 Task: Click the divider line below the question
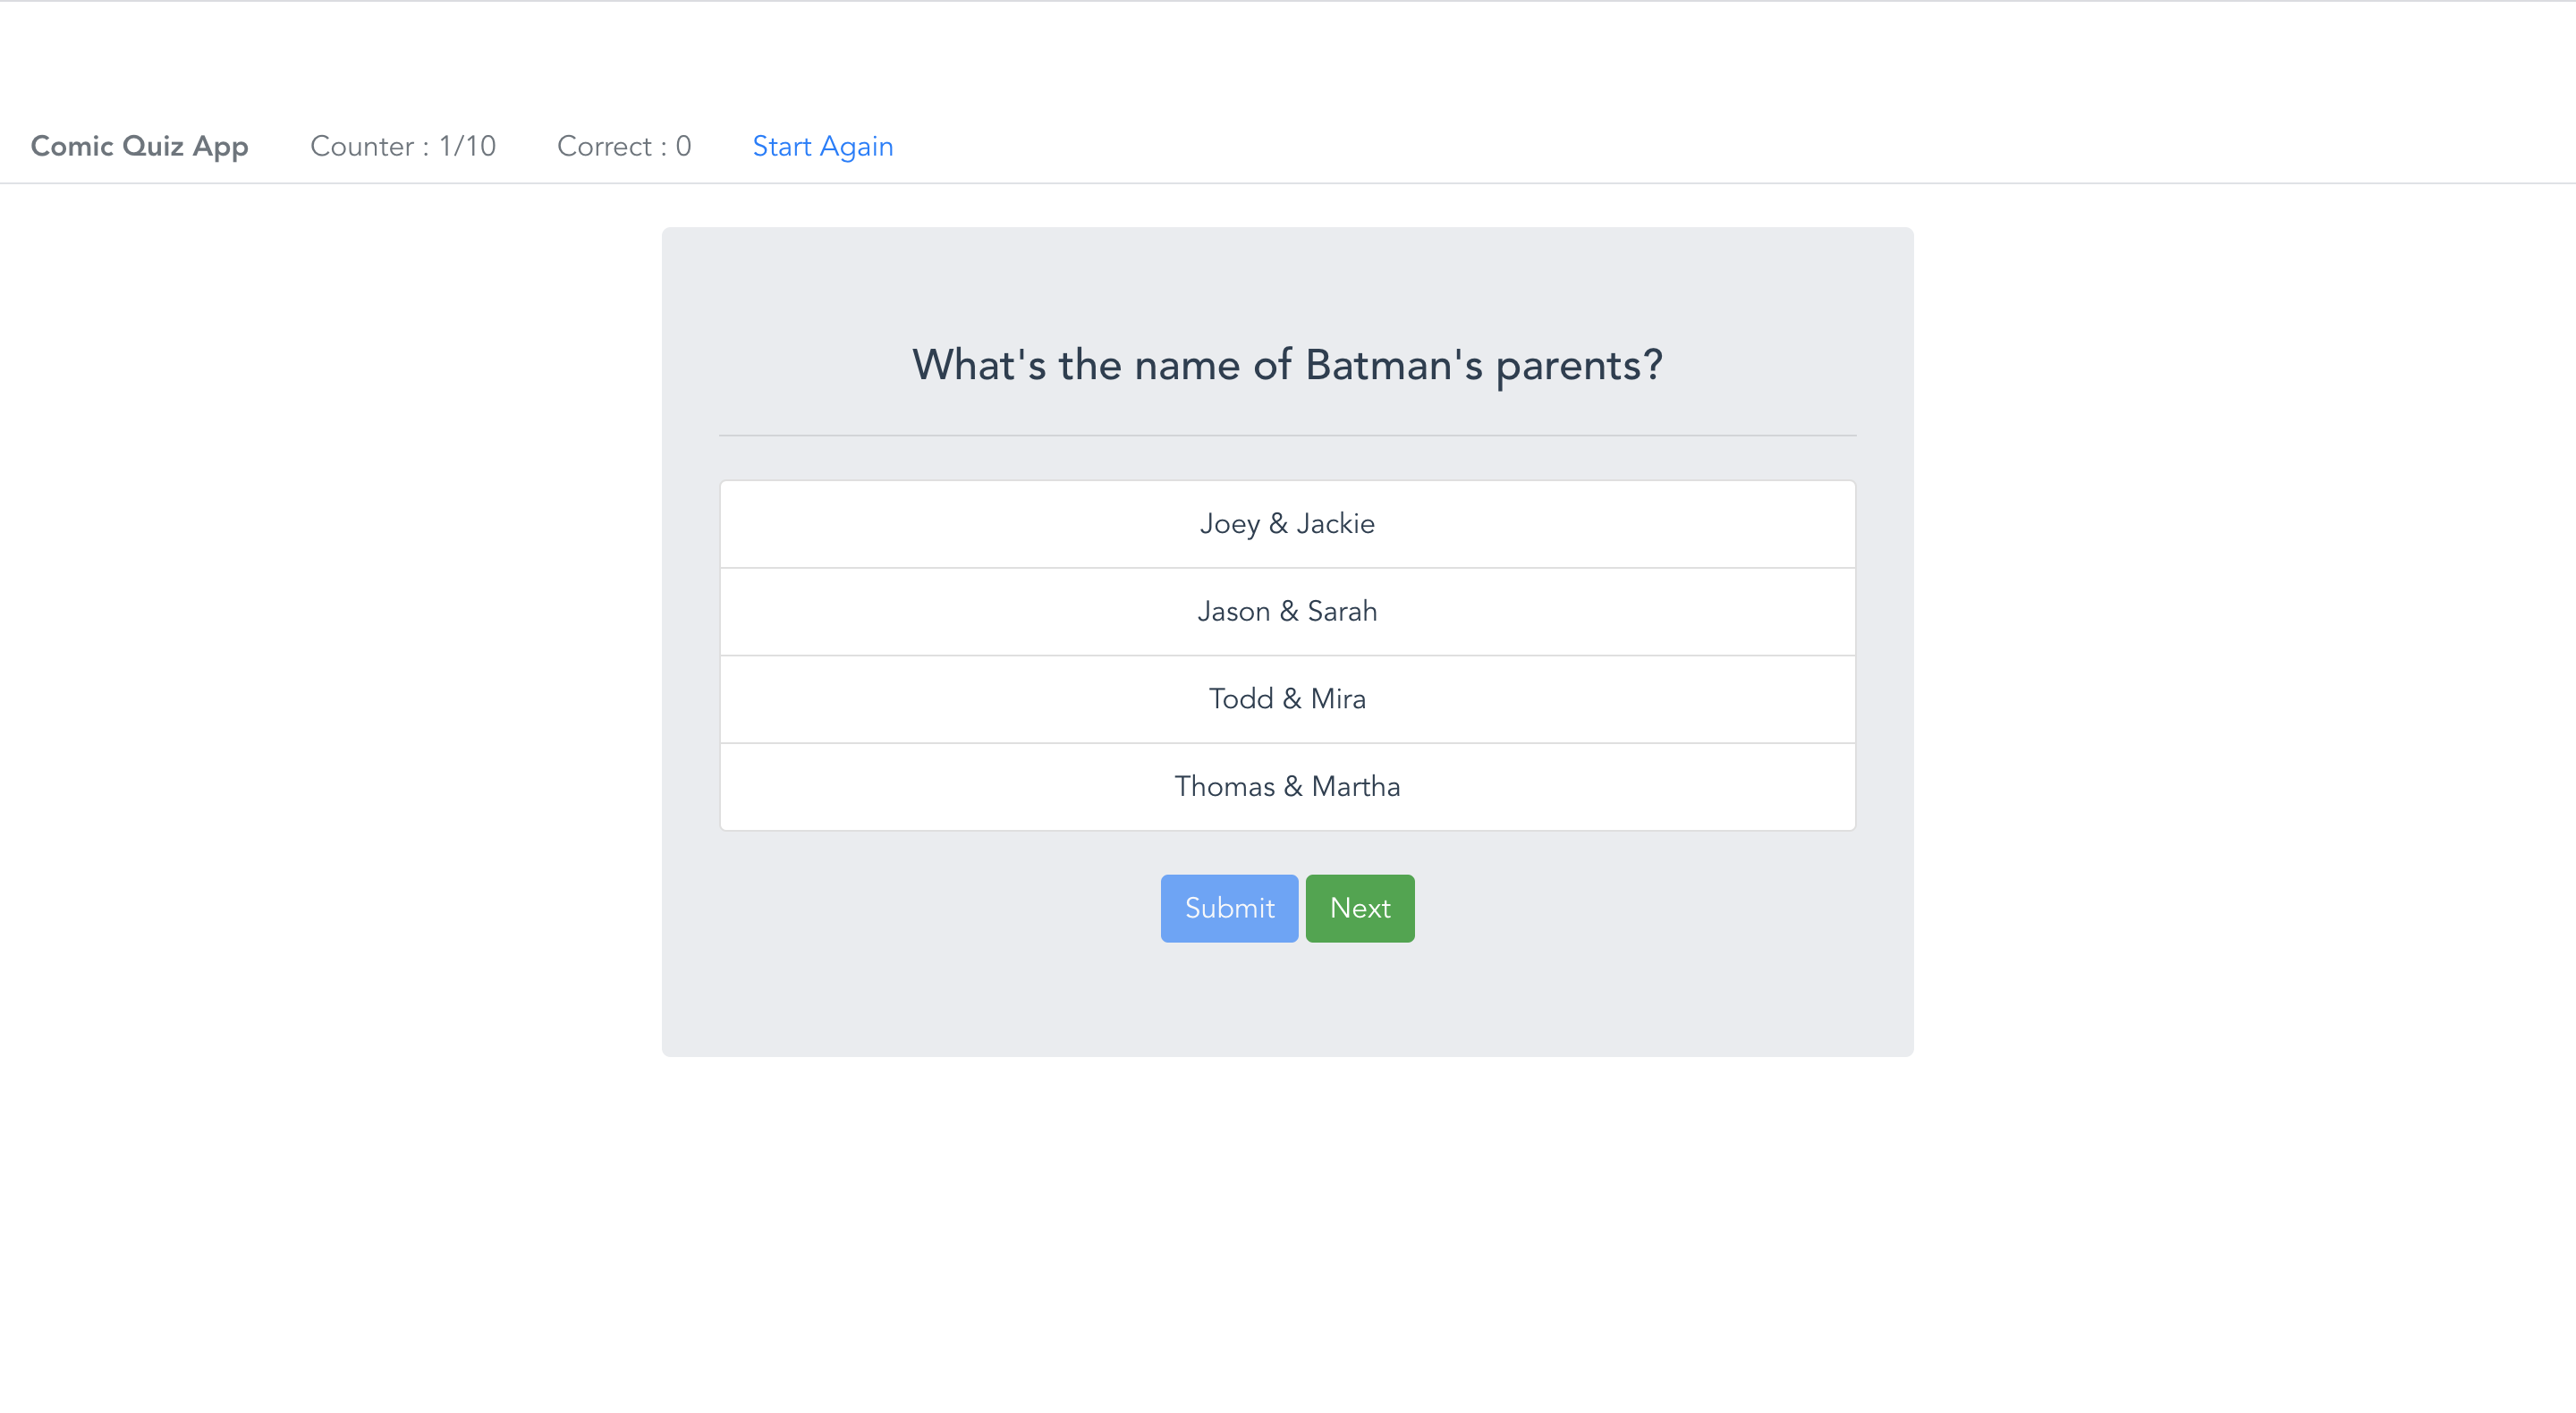click(1287, 435)
